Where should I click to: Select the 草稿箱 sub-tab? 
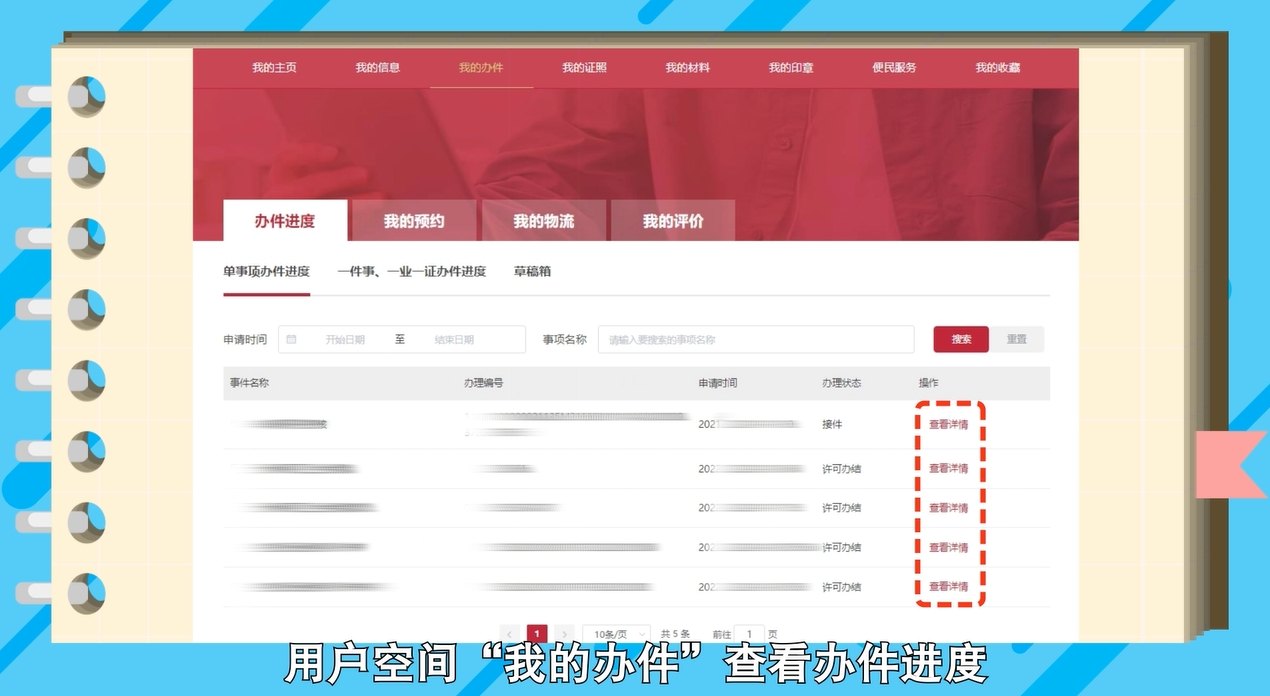point(537,271)
